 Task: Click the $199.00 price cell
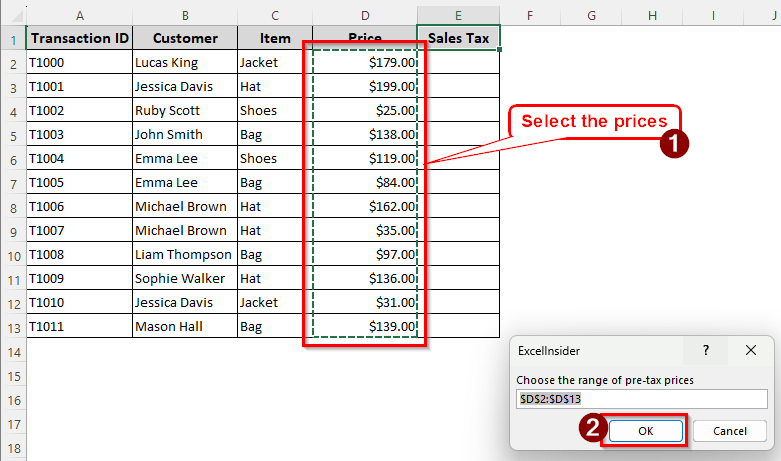pos(365,86)
